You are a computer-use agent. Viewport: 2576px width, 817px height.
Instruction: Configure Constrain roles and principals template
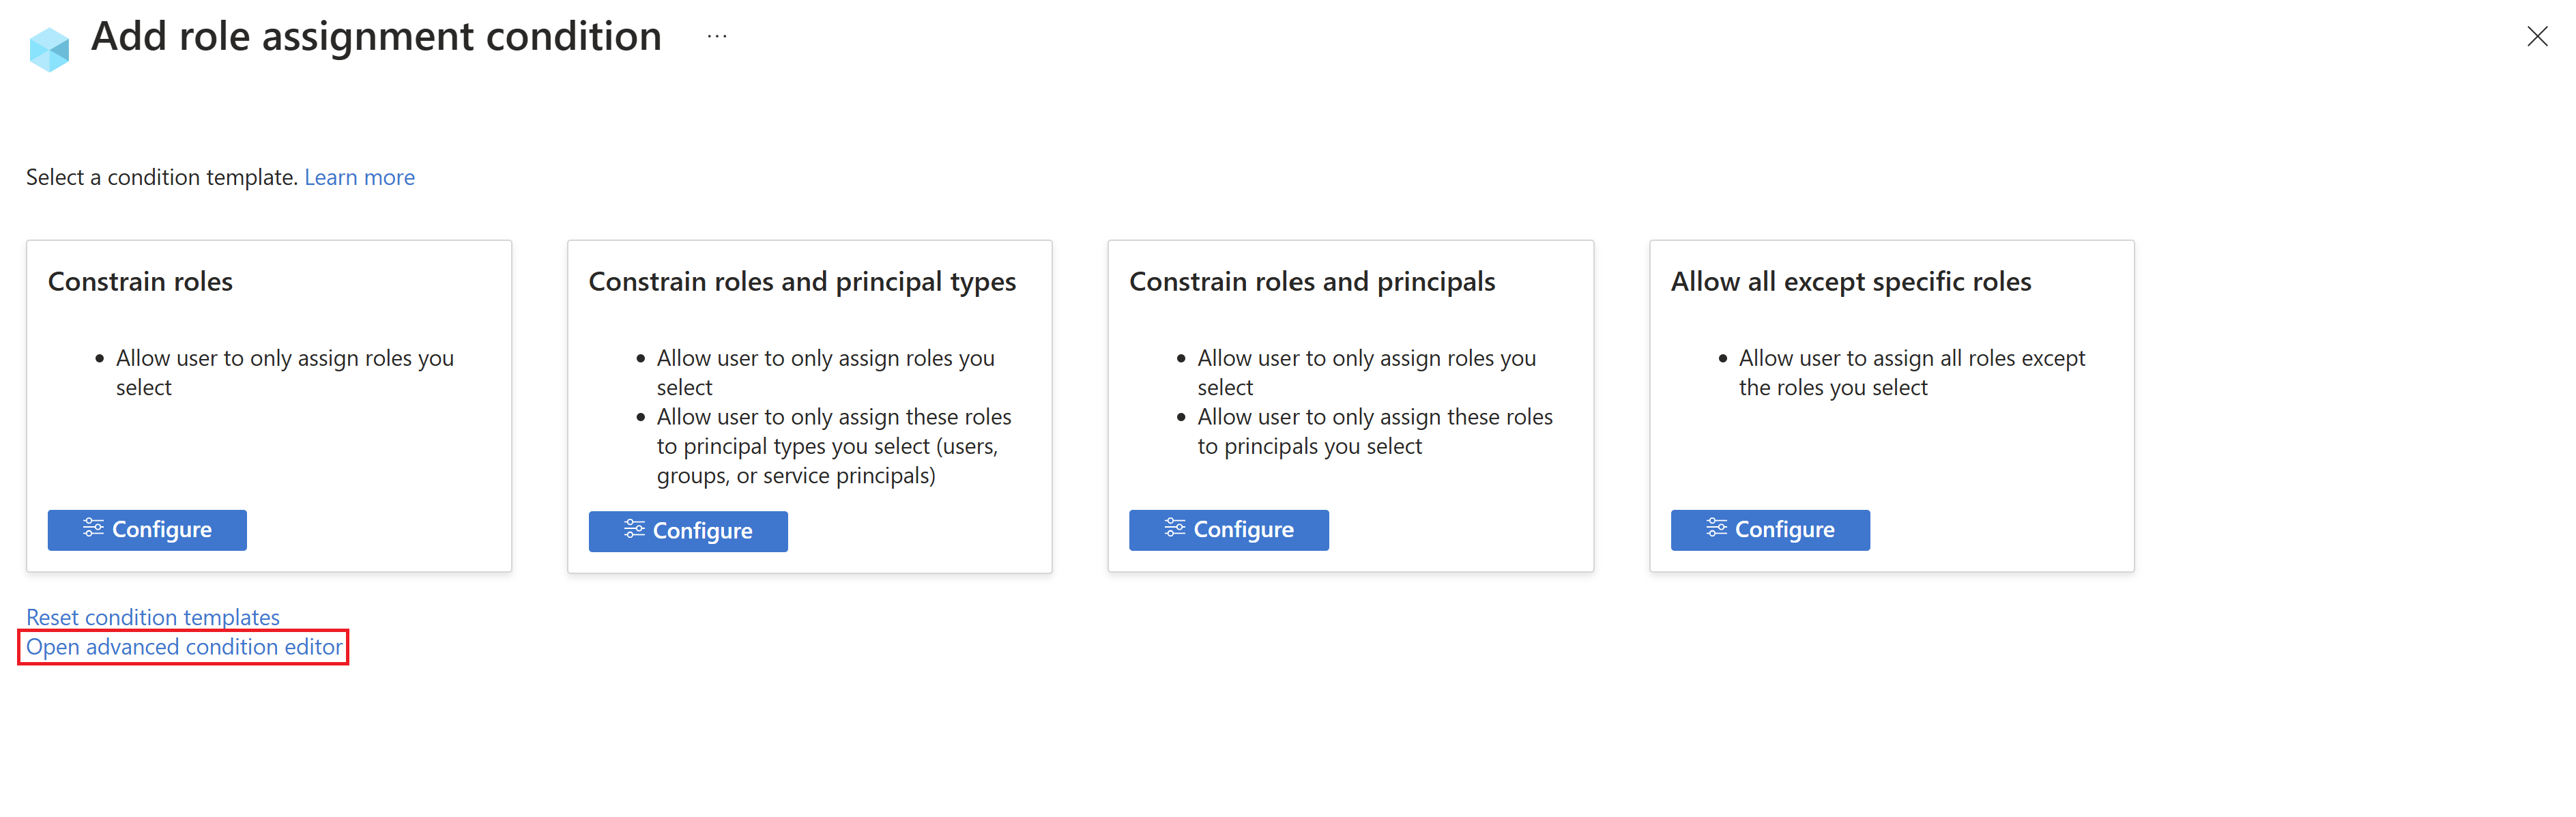[x=1229, y=530]
